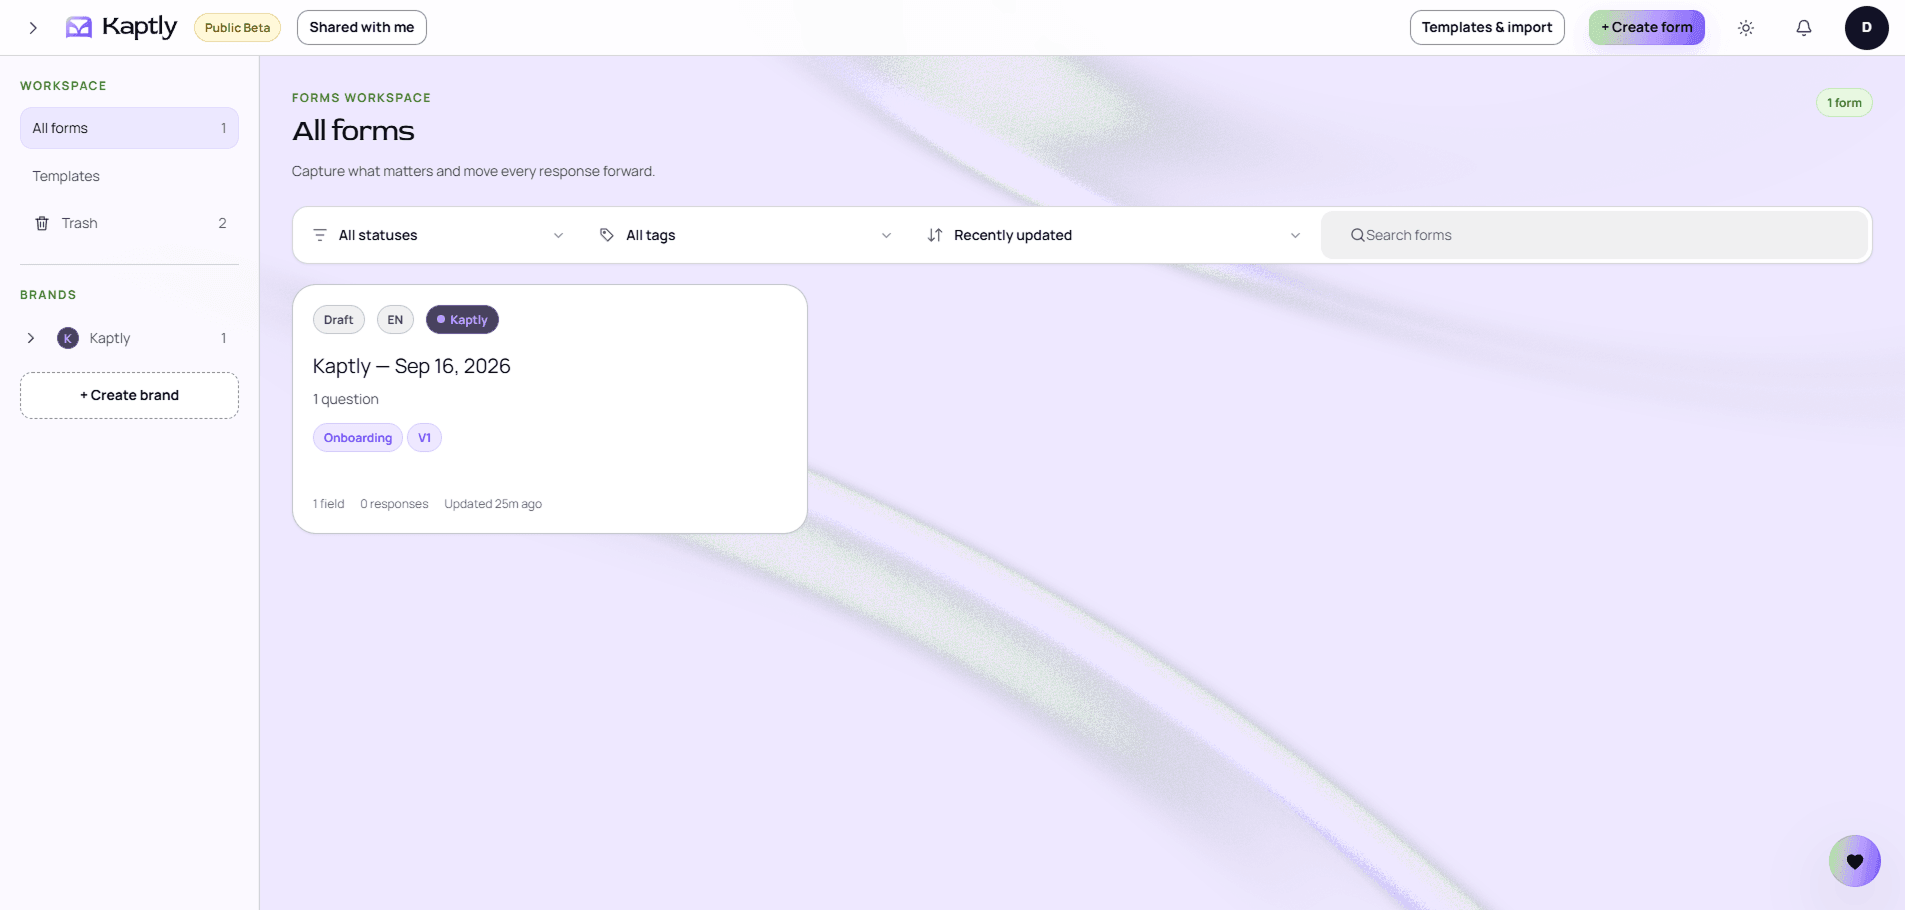
Task: Select All forms in the sidebar
Action: pyautogui.click(x=129, y=128)
